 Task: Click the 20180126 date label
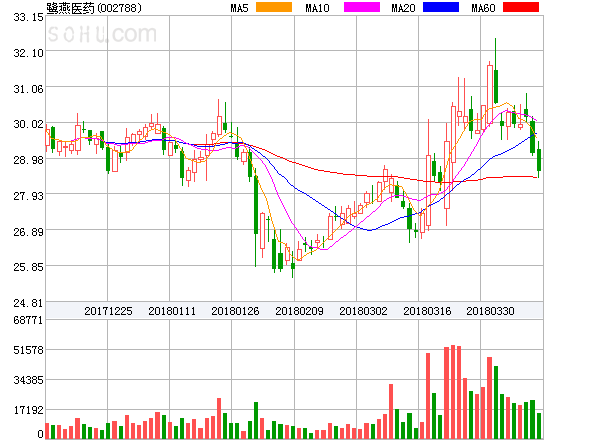235,311
